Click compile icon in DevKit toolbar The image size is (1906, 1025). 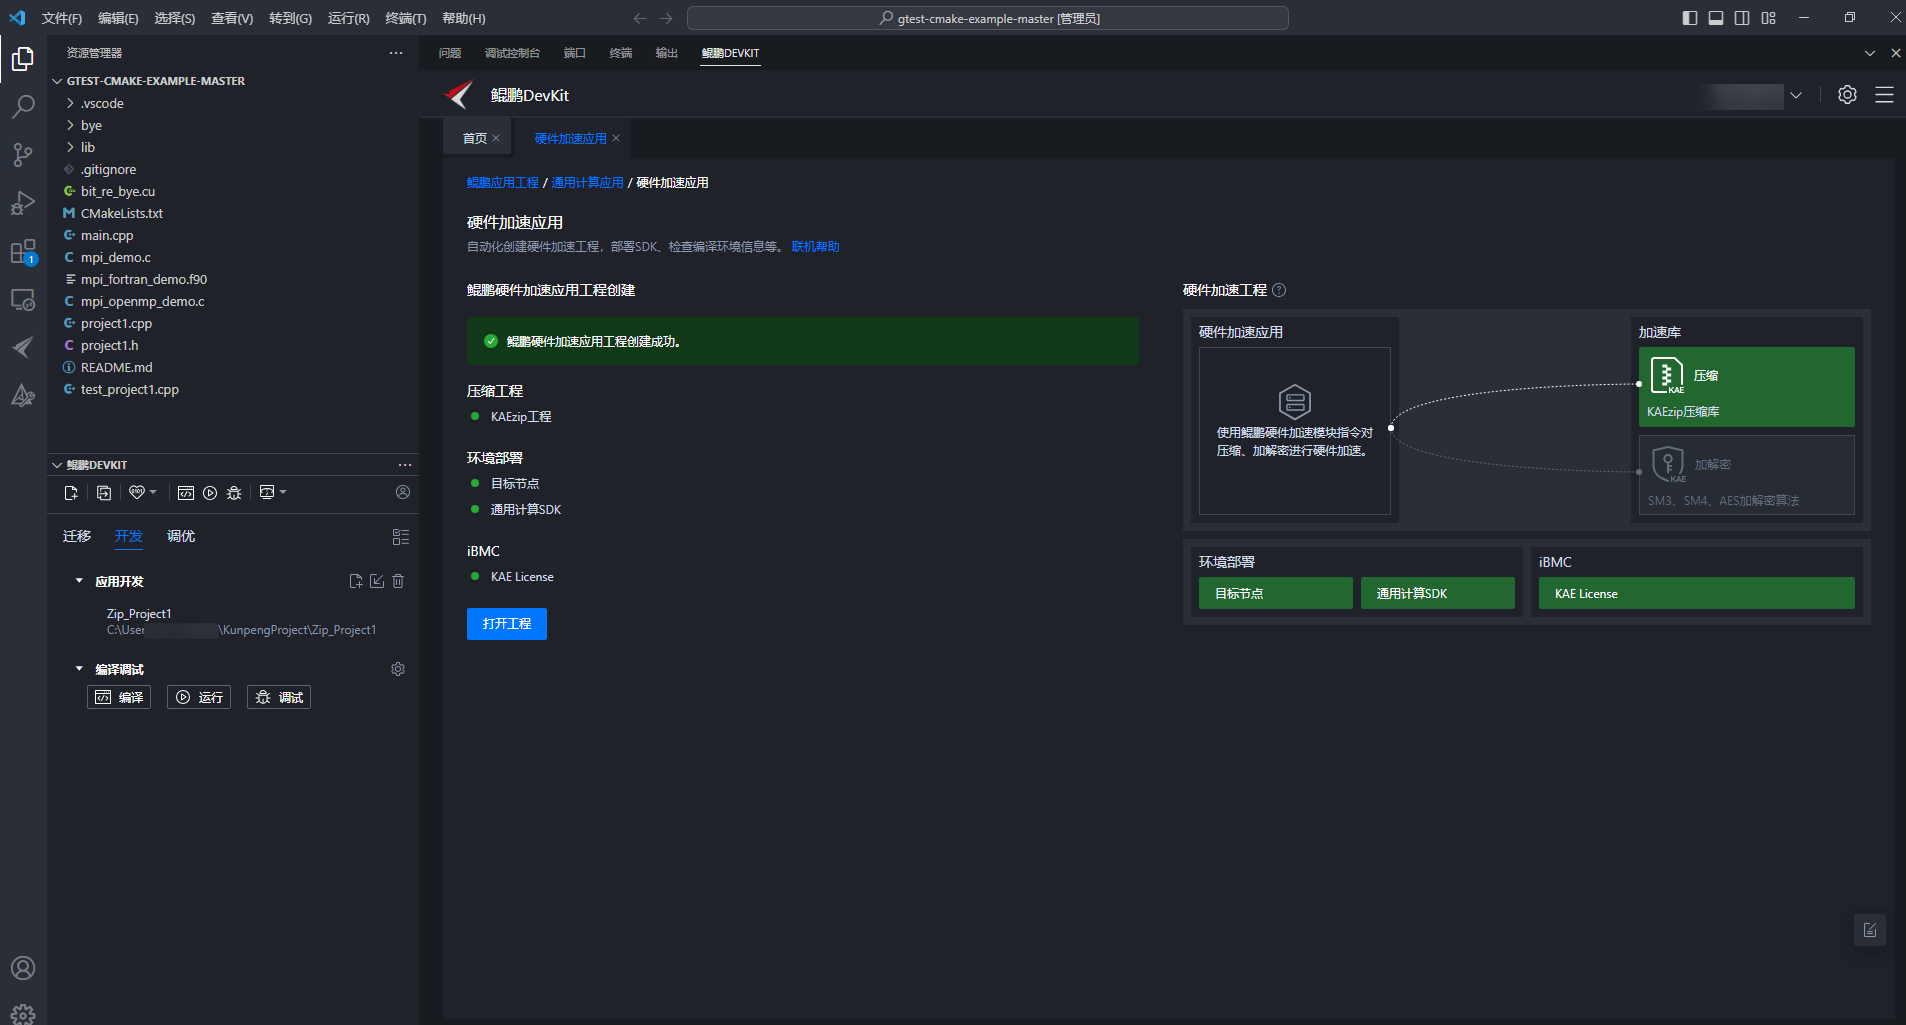coord(186,492)
